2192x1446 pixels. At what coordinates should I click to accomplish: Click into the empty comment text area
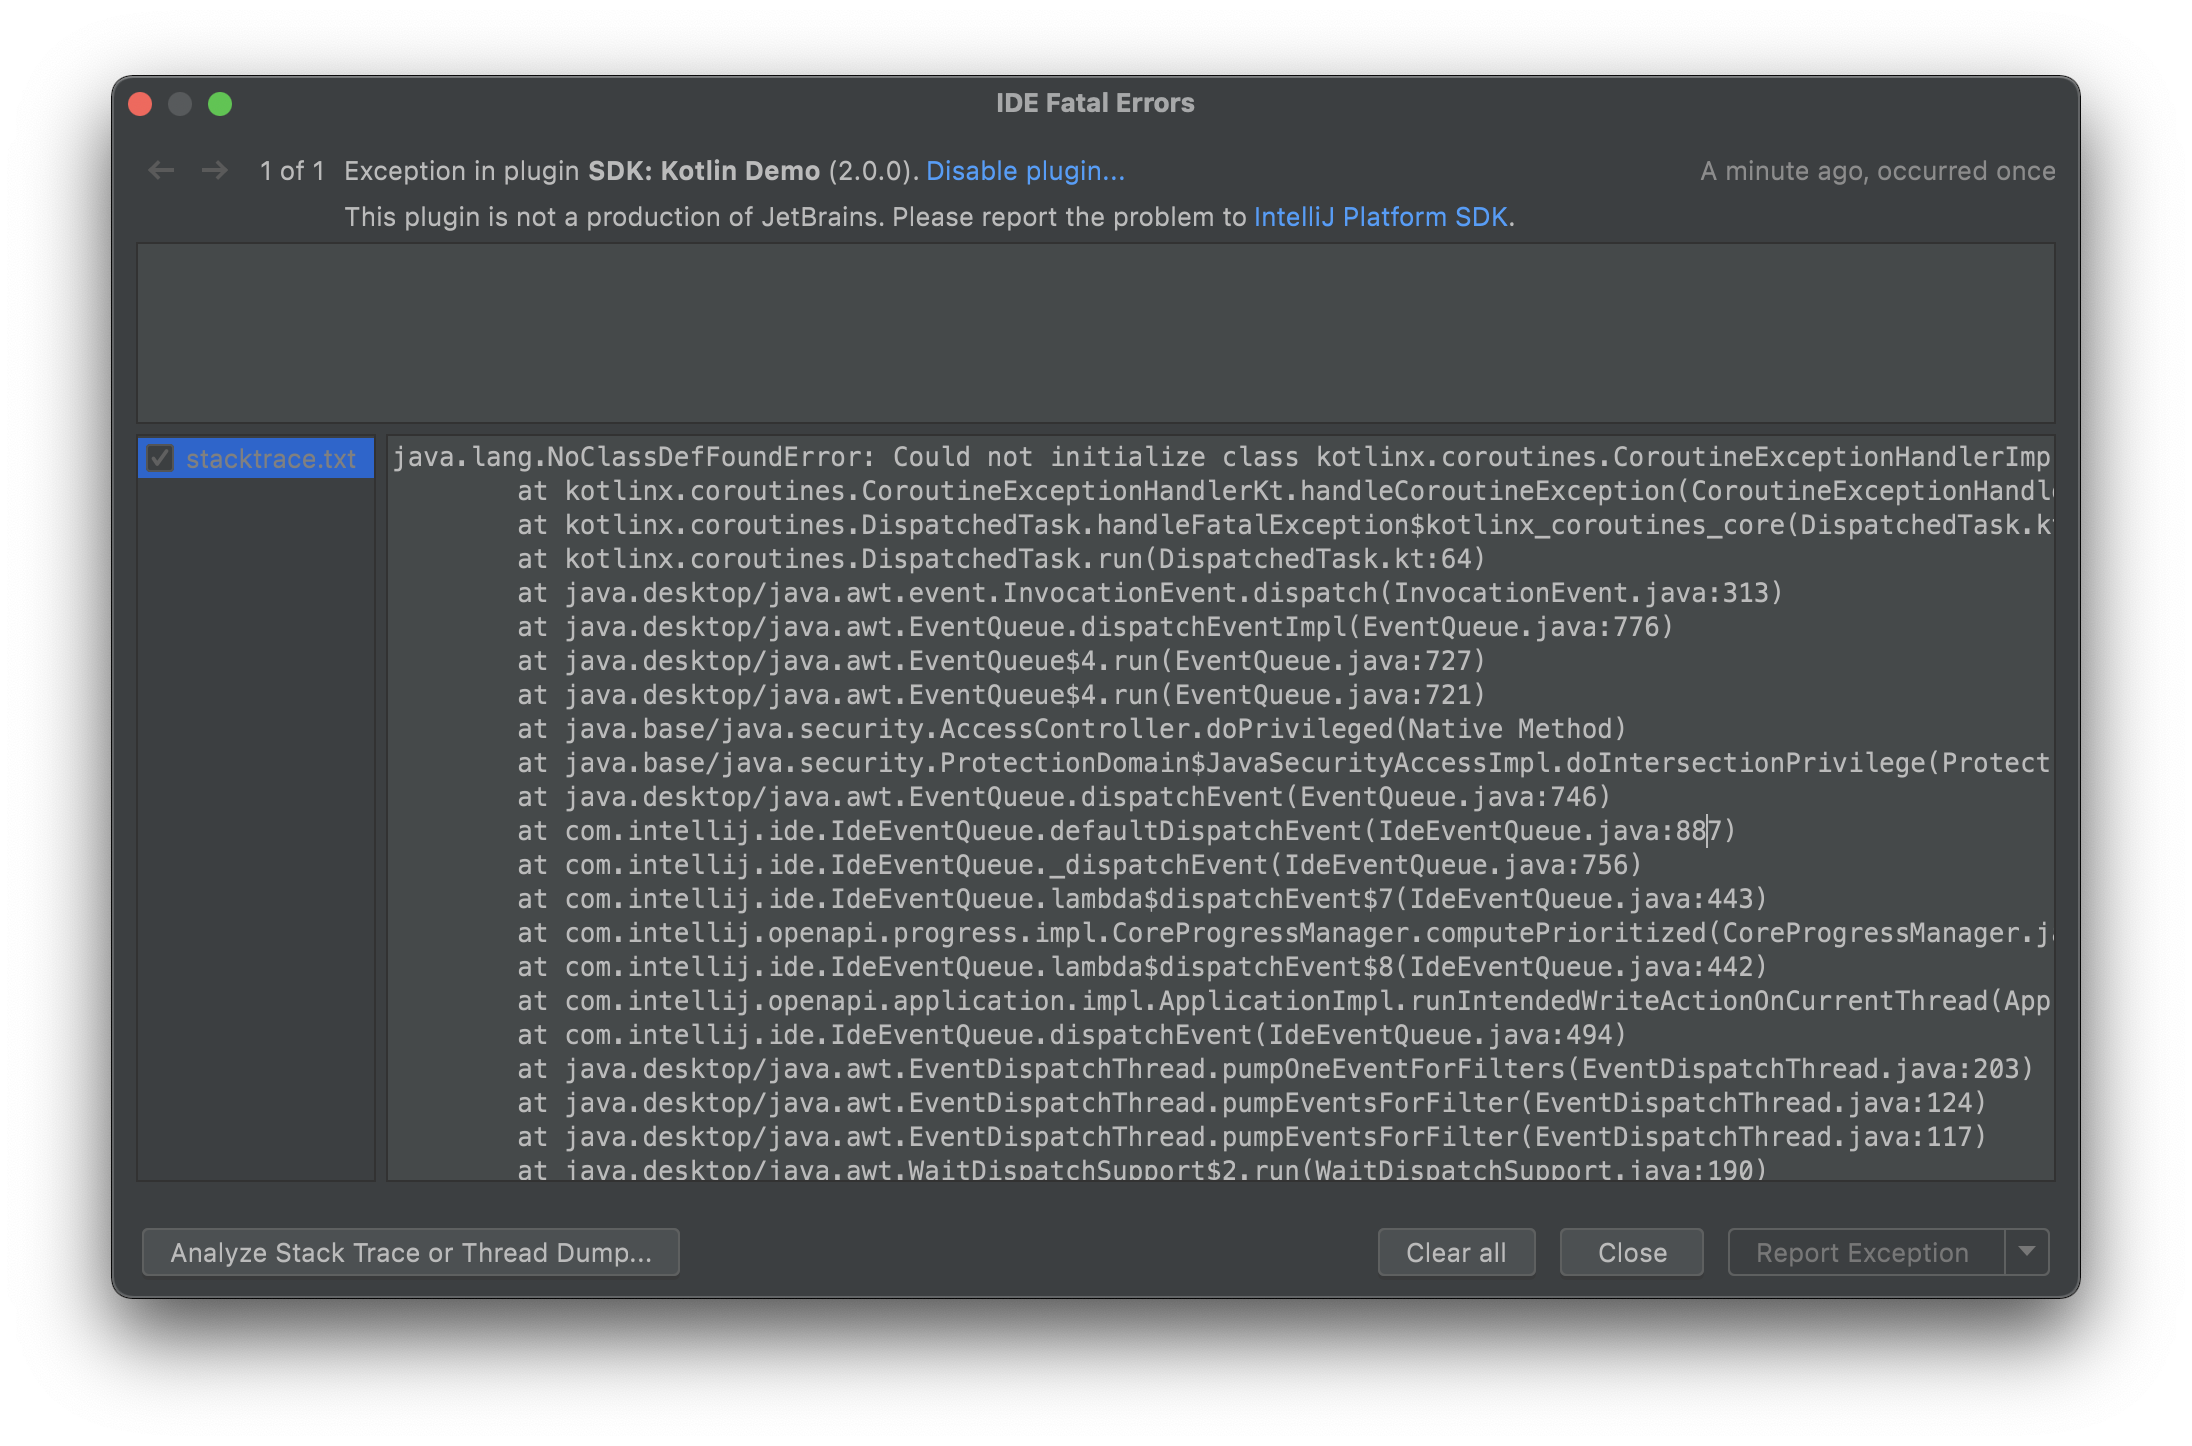click(x=1096, y=333)
